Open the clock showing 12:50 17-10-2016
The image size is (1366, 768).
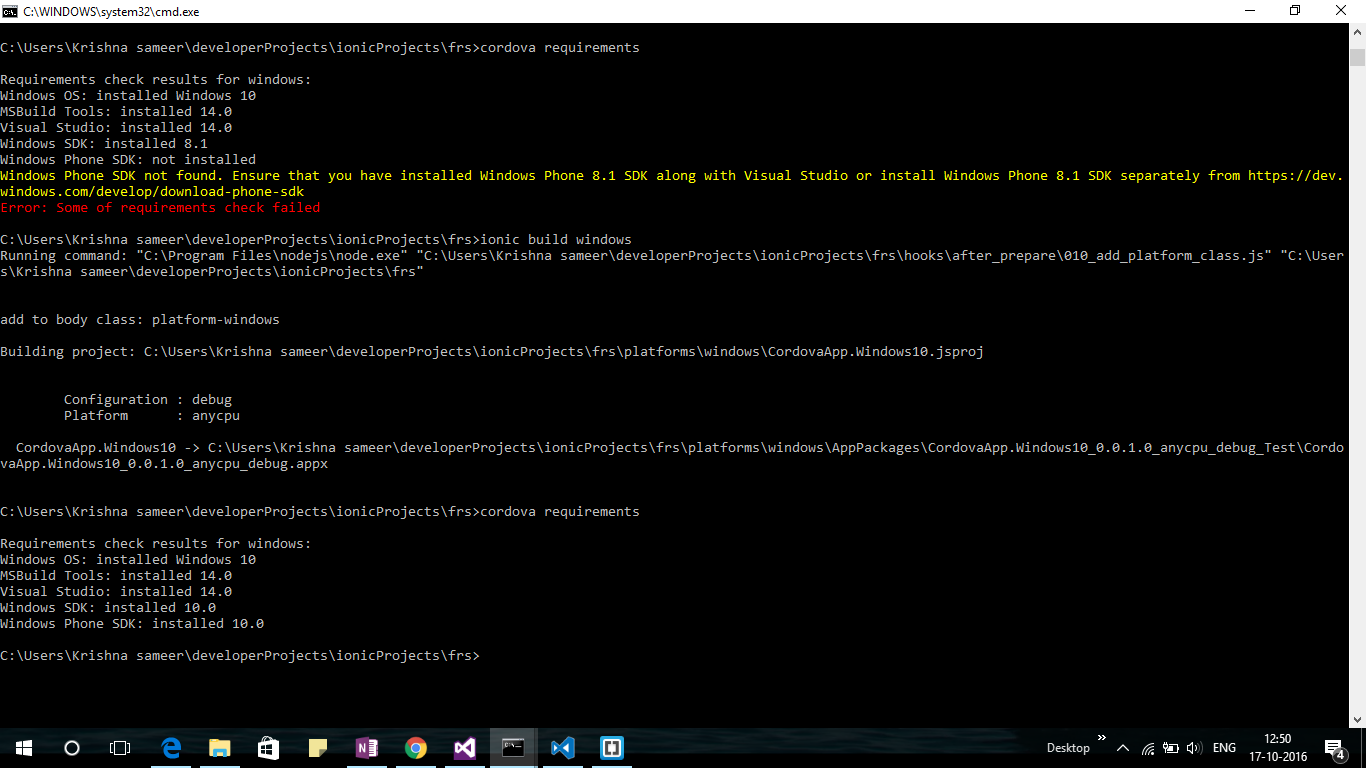pyautogui.click(x=1277, y=747)
